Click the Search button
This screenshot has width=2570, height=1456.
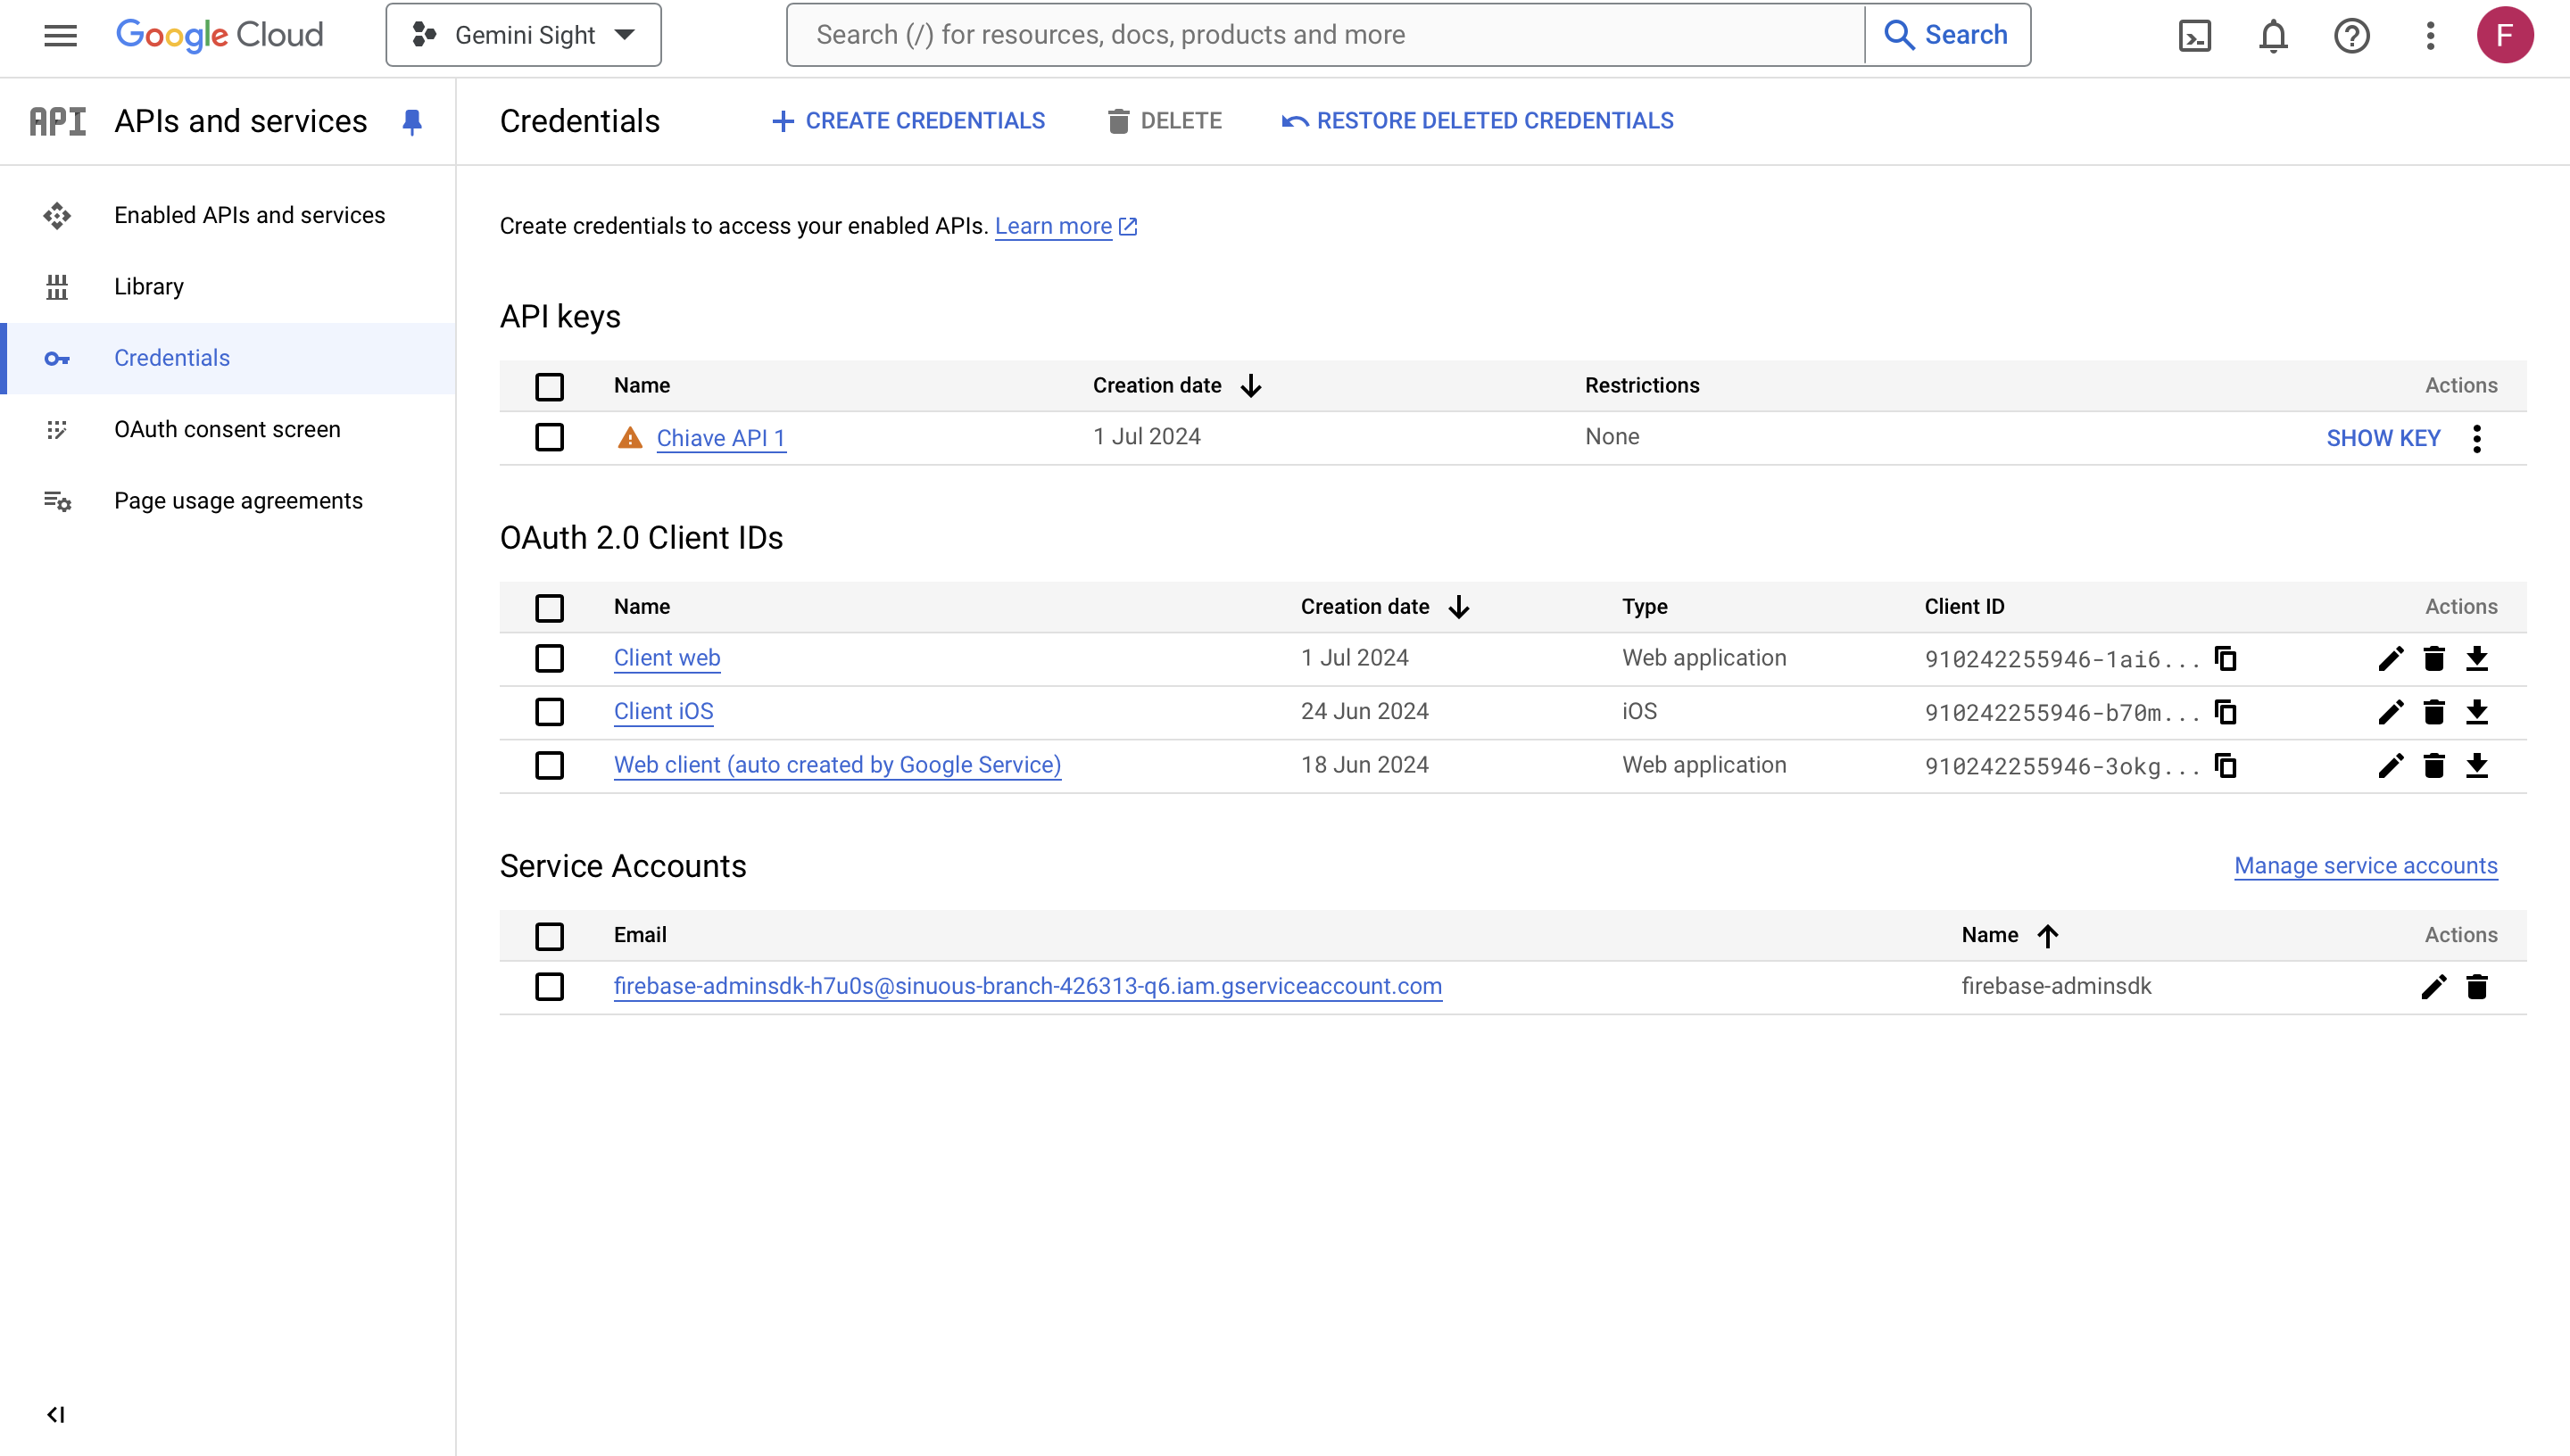point(1947,35)
